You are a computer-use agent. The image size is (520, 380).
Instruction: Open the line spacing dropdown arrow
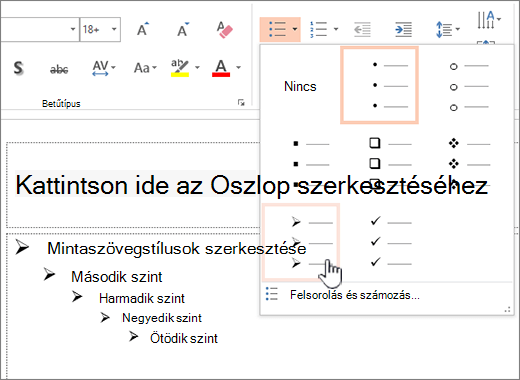click(x=458, y=29)
